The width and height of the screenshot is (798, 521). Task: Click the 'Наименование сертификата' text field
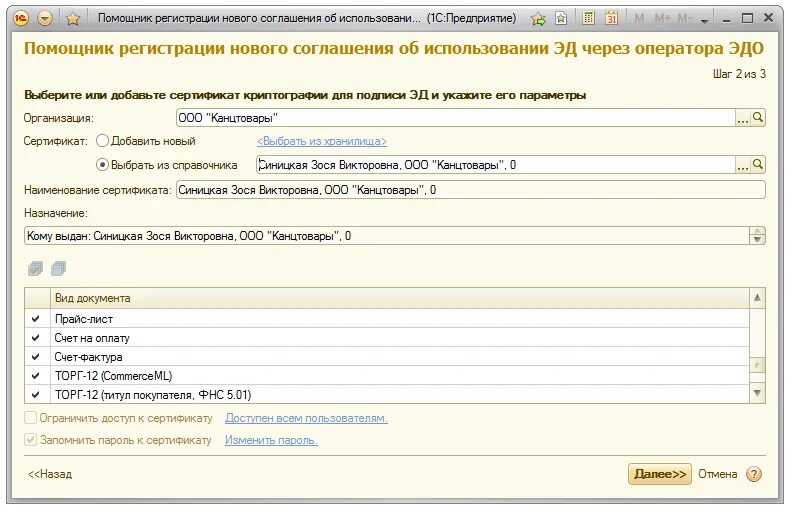(x=470, y=190)
